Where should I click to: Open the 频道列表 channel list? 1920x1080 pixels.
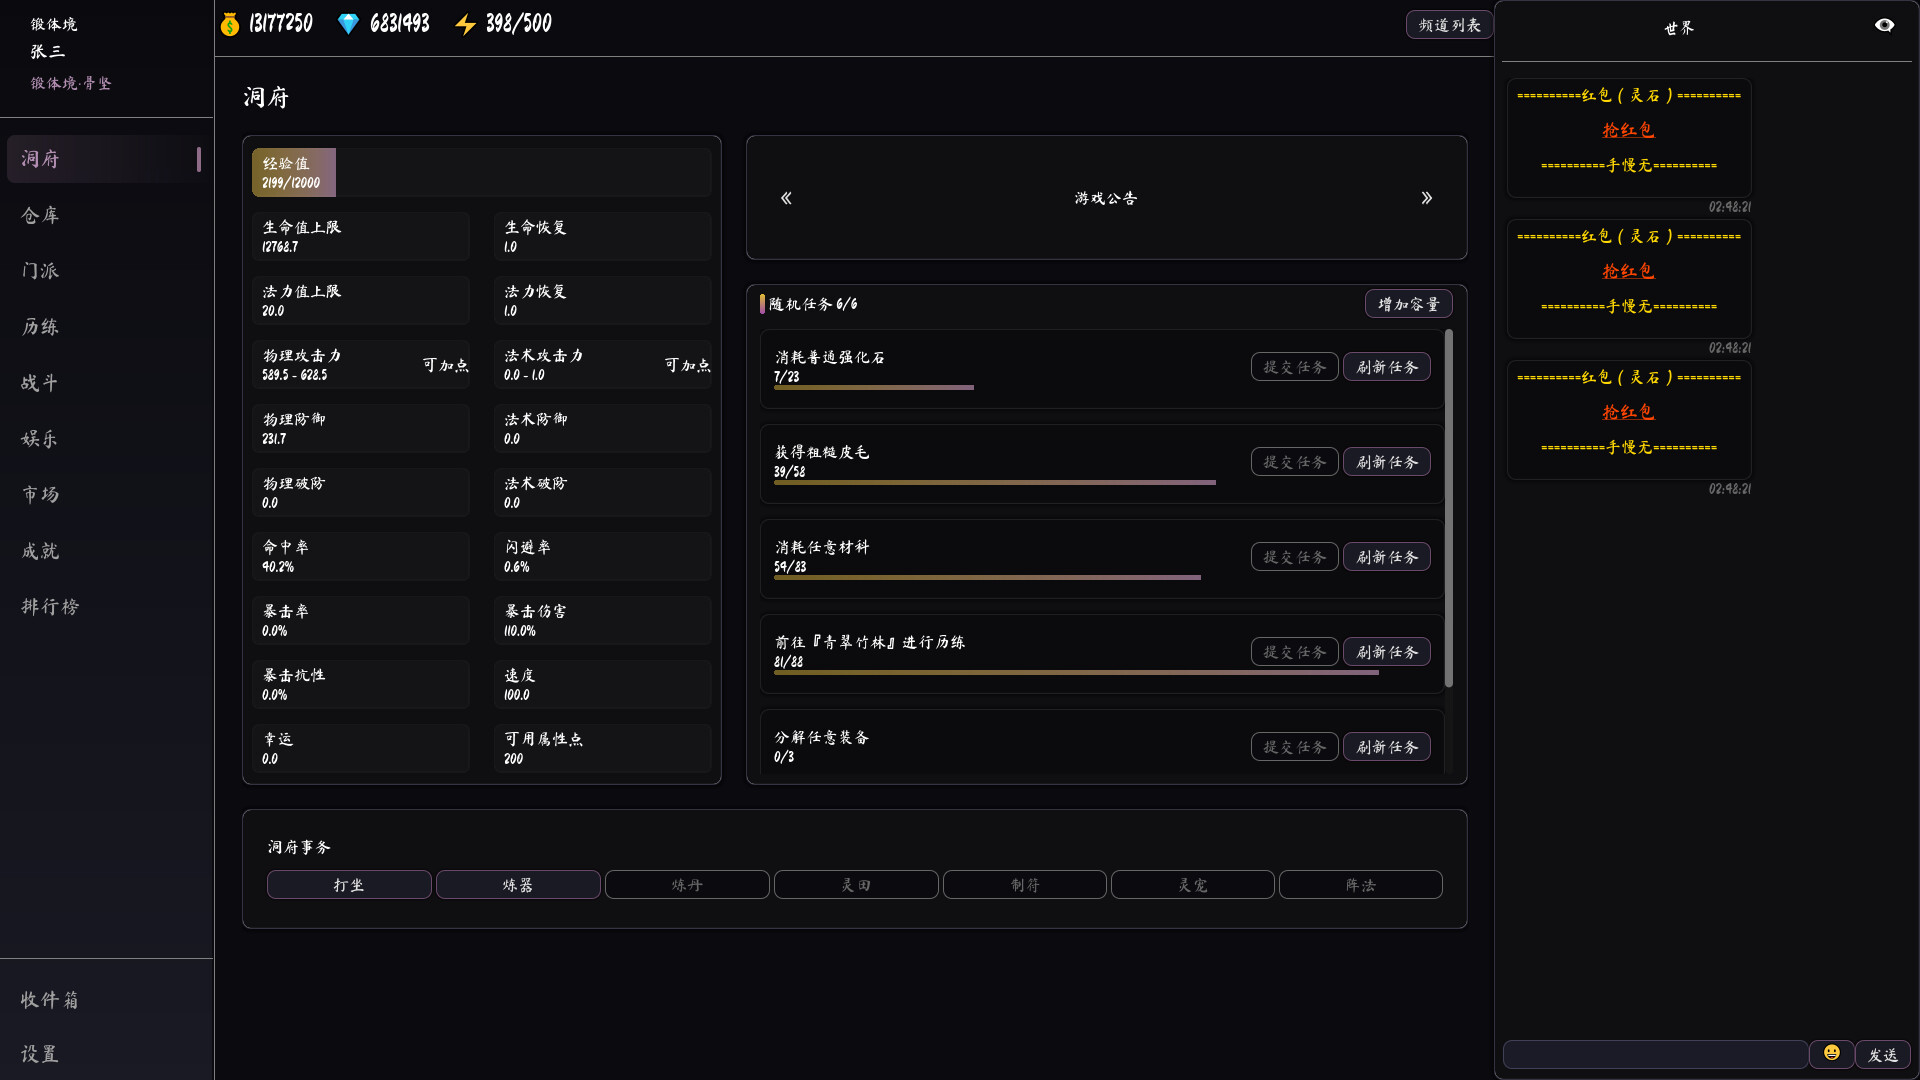[1448, 24]
